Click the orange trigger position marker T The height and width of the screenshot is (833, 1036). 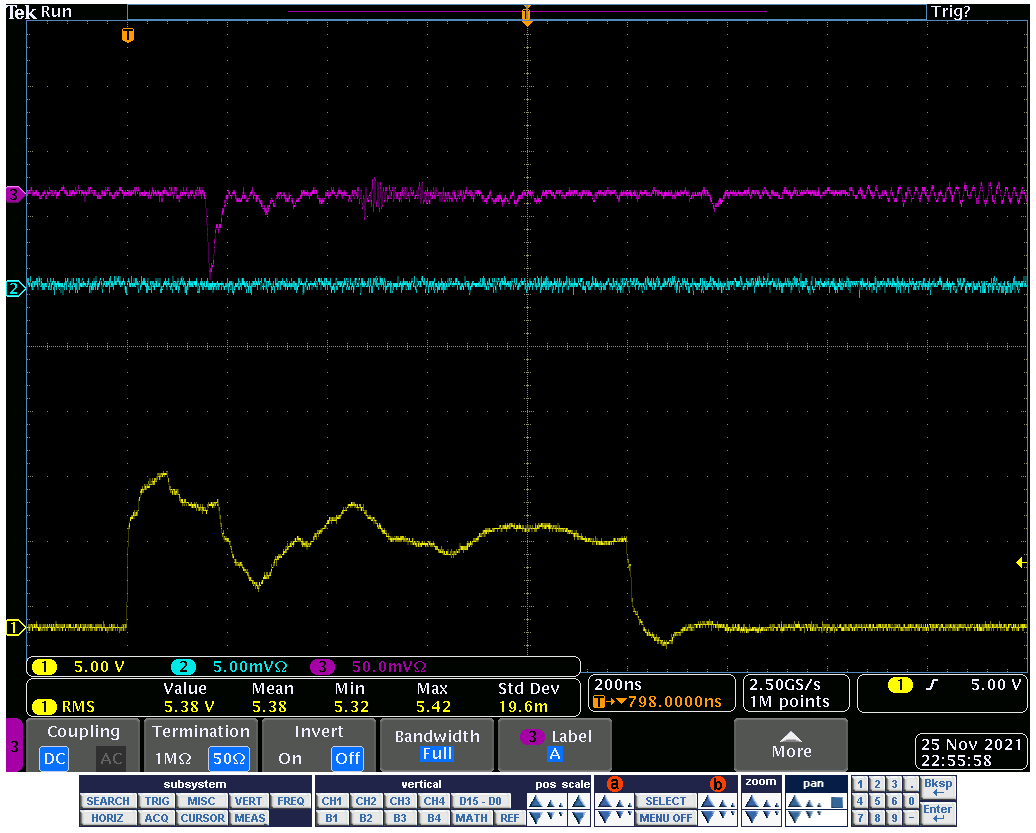(x=127, y=36)
